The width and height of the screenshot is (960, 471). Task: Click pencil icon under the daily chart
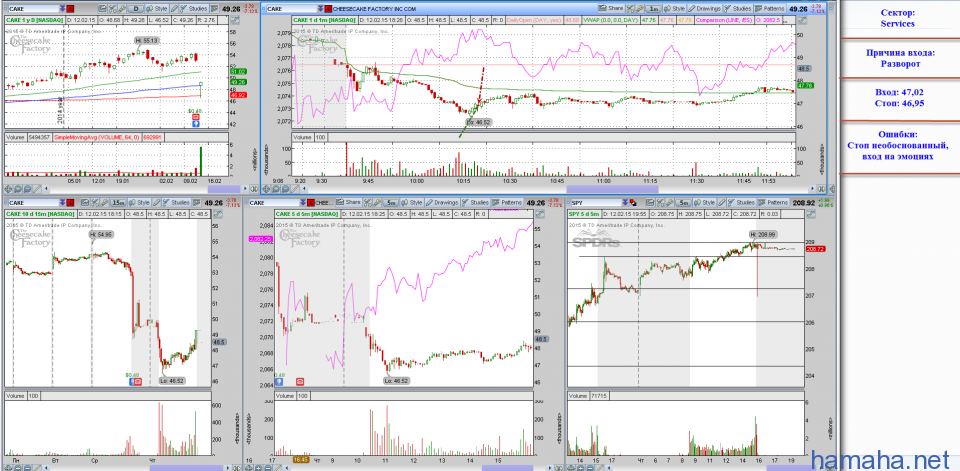coord(37,189)
